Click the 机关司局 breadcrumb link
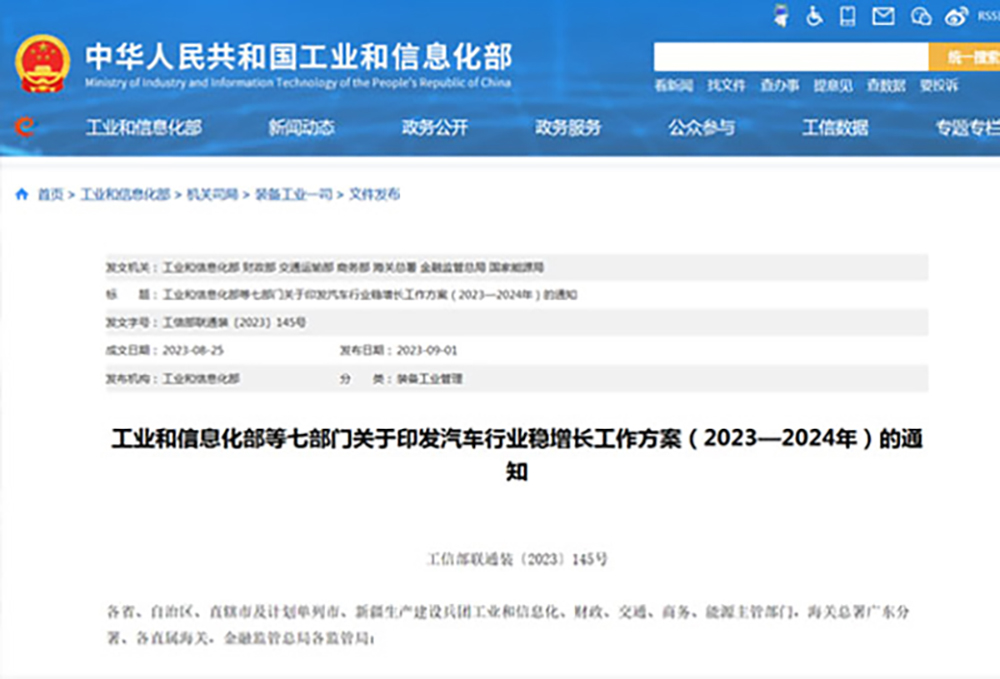This screenshot has height=679, width=1000. (212, 194)
